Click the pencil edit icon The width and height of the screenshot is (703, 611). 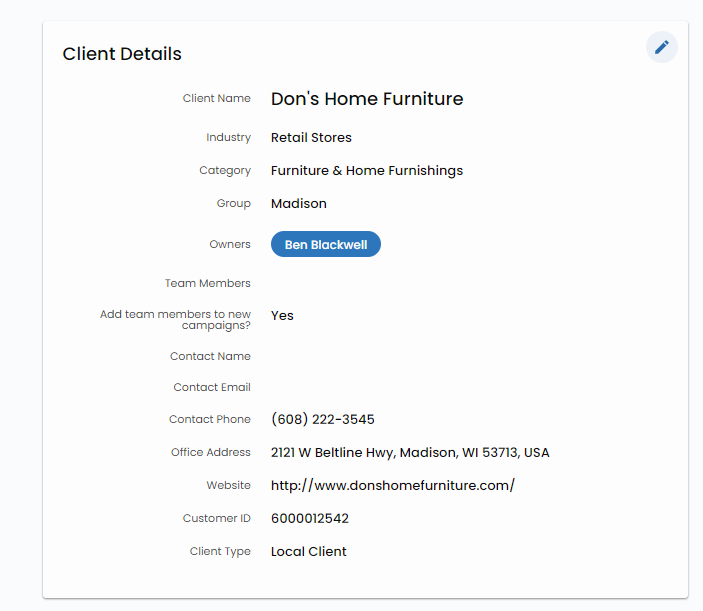click(x=661, y=47)
